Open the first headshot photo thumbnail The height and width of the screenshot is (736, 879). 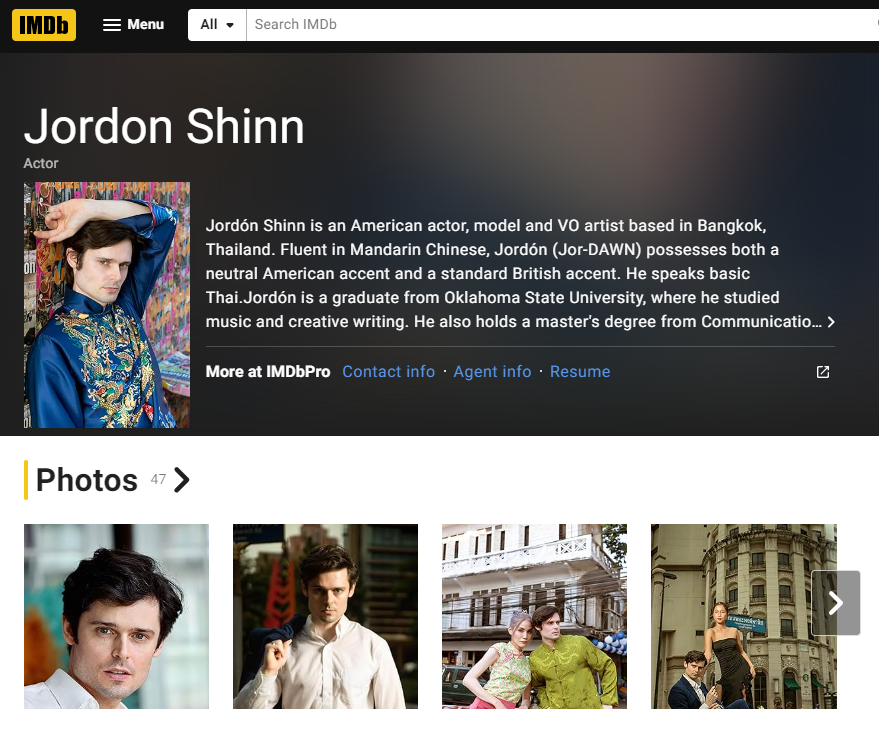click(116, 617)
